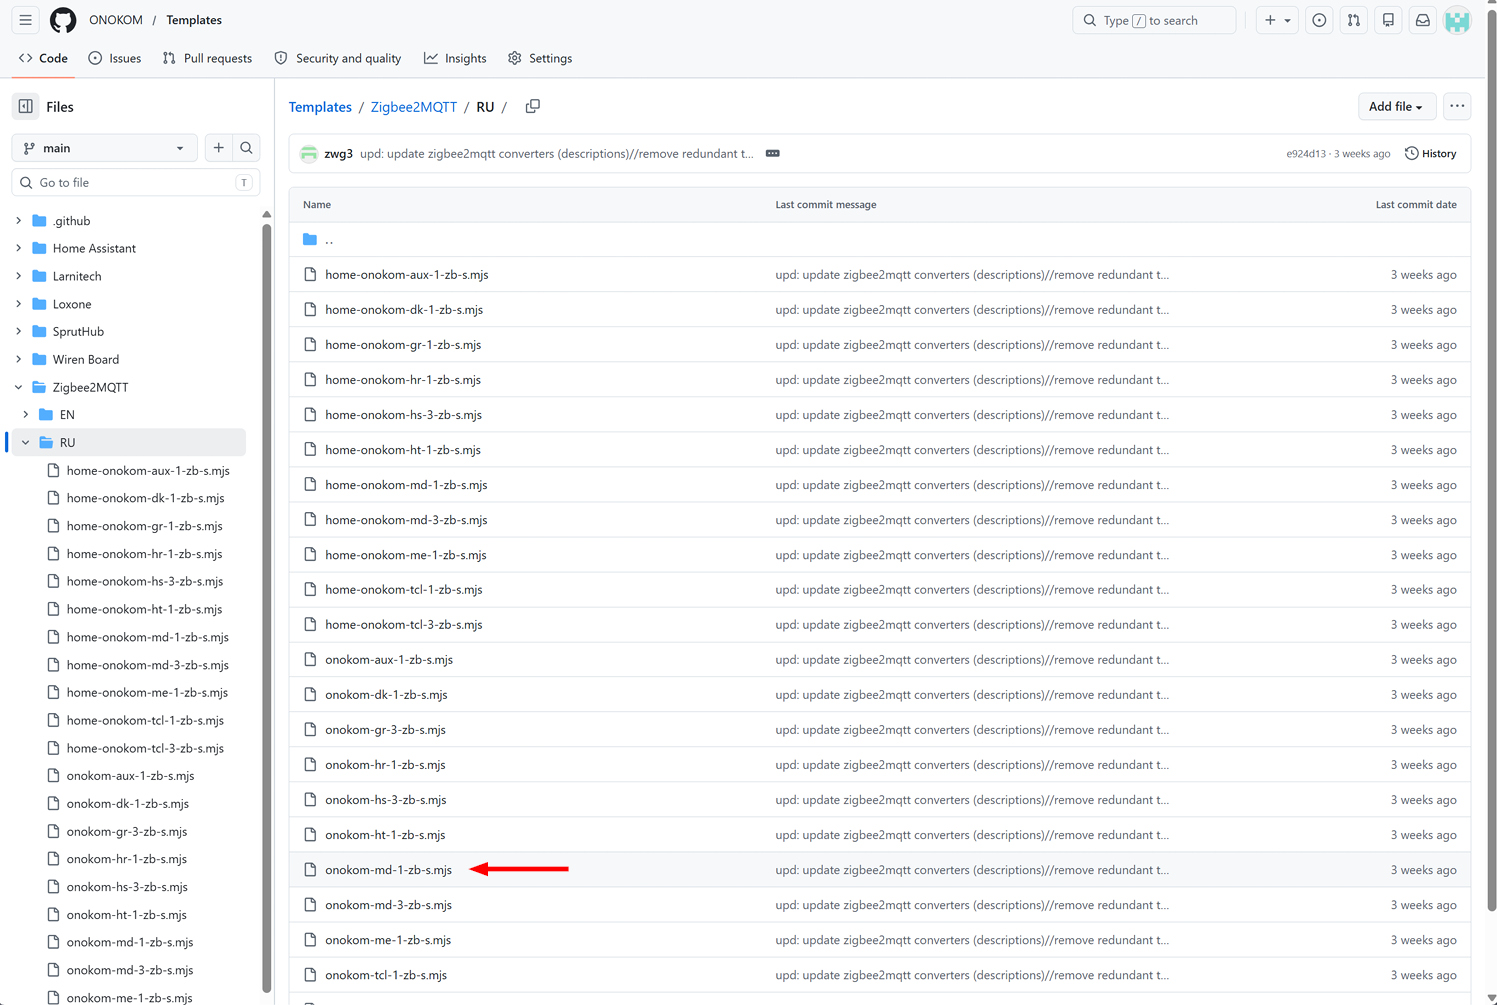Switch to the Insights tab
This screenshot has height=1005, width=1497.
coord(455,58)
